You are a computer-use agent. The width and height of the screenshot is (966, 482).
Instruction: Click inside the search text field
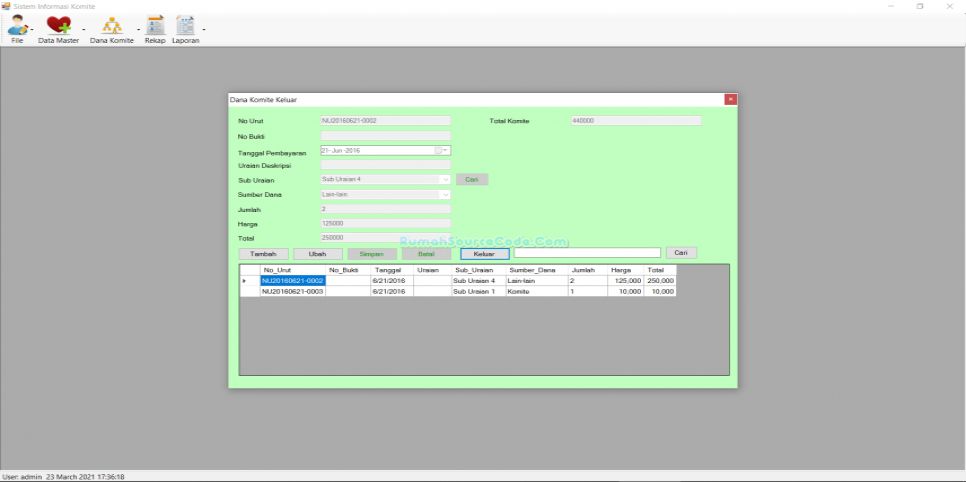coord(587,253)
